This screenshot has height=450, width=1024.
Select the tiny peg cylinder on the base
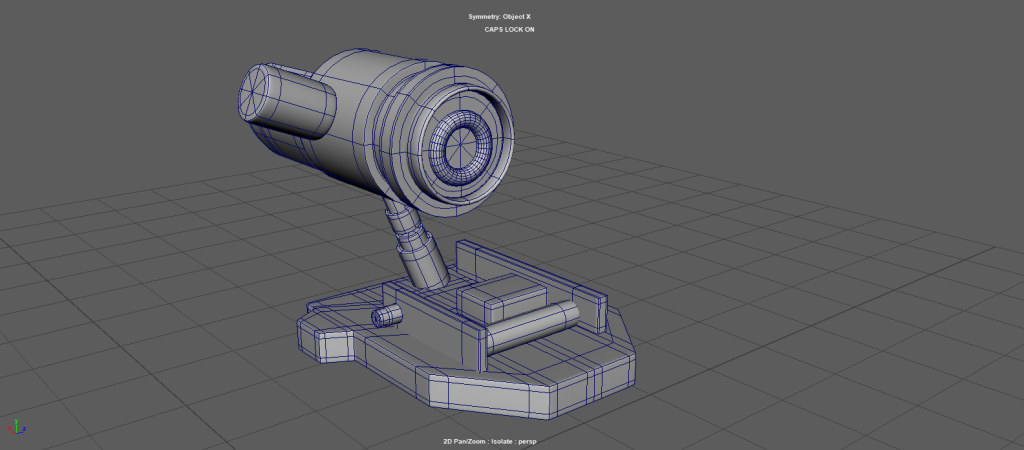[387, 316]
